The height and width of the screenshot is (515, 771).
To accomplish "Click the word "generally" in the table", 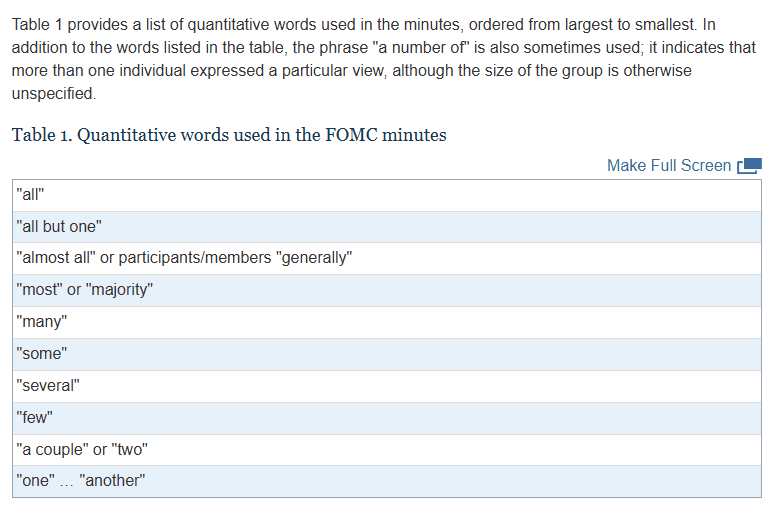I will [x=313, y=258].
